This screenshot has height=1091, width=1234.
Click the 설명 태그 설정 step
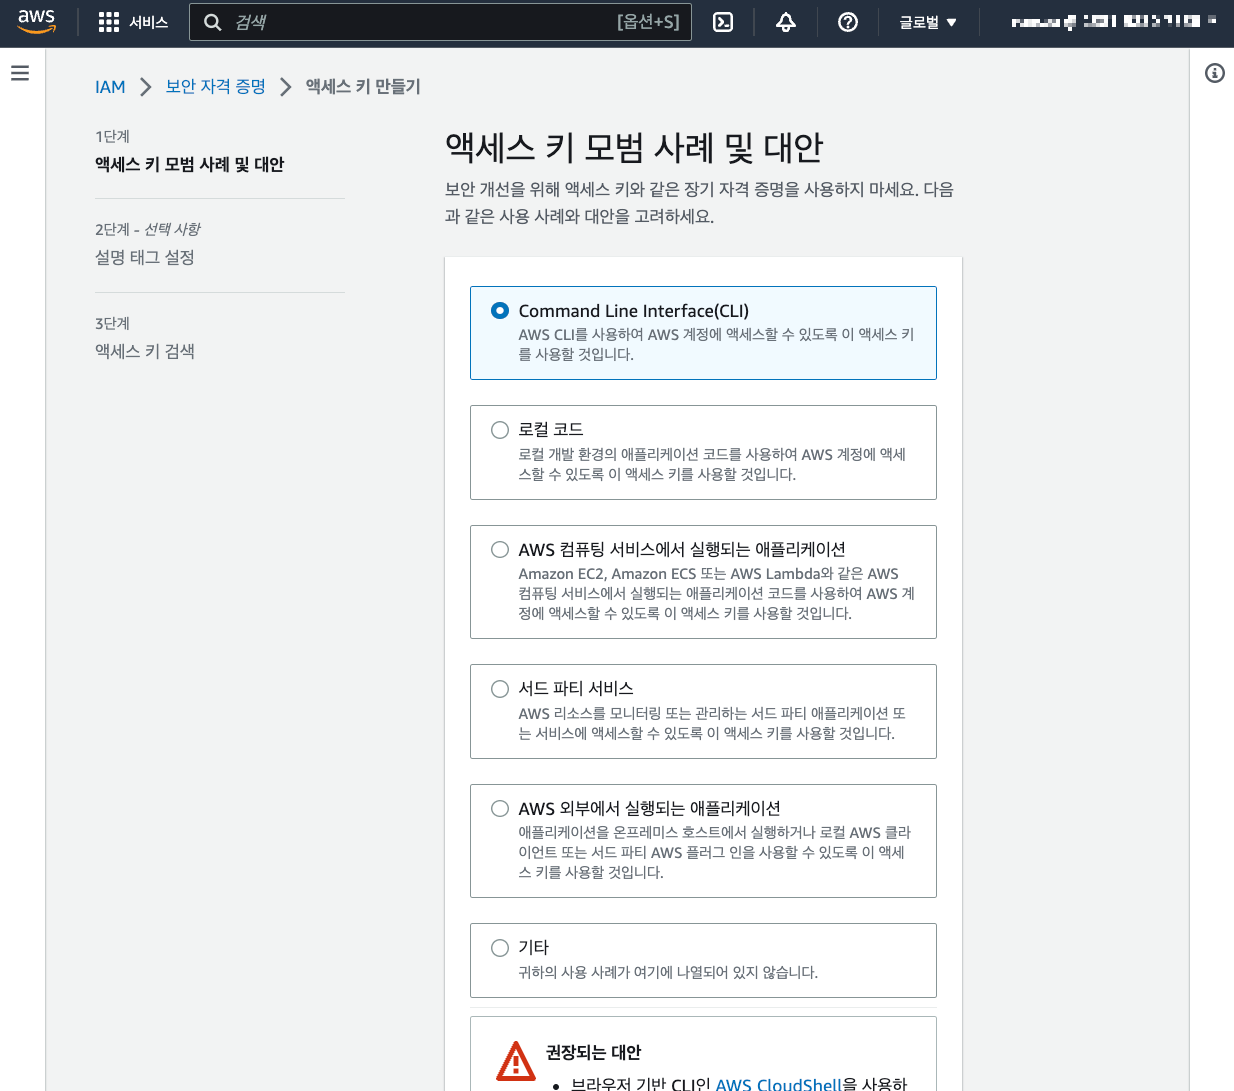(x=145, y=257)
